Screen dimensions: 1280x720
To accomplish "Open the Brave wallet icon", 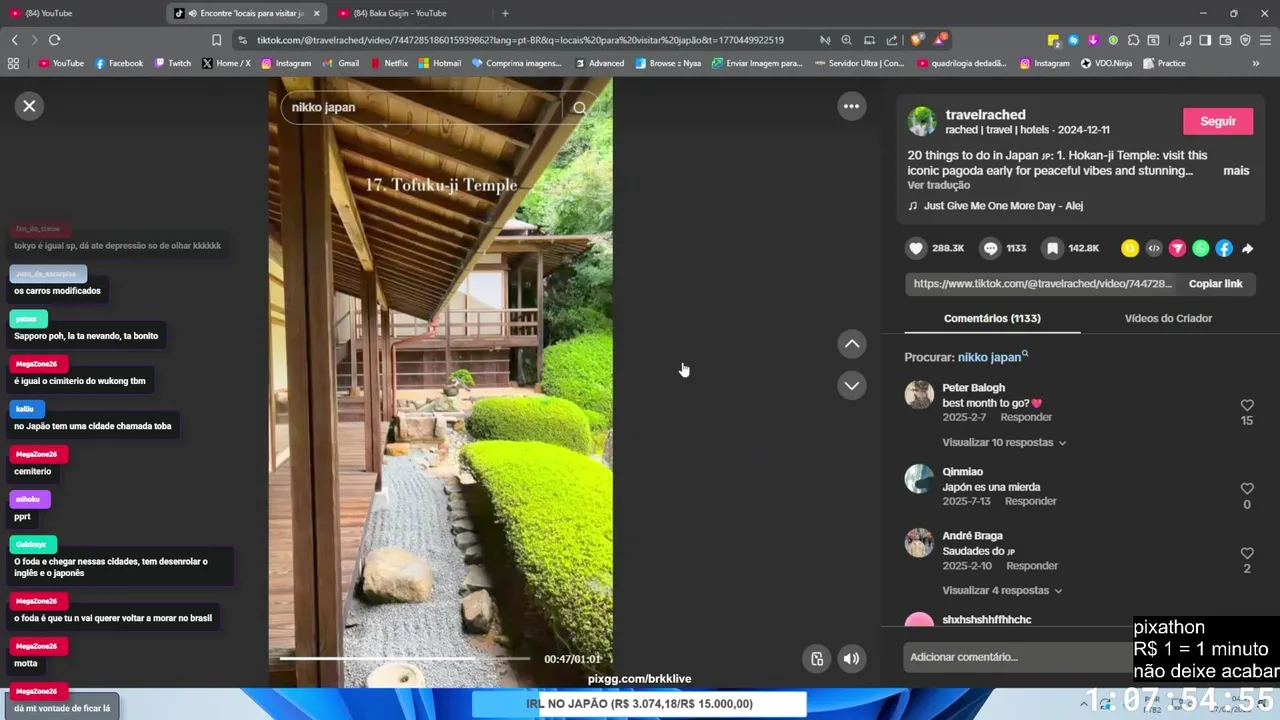I will pos(1225,40).
